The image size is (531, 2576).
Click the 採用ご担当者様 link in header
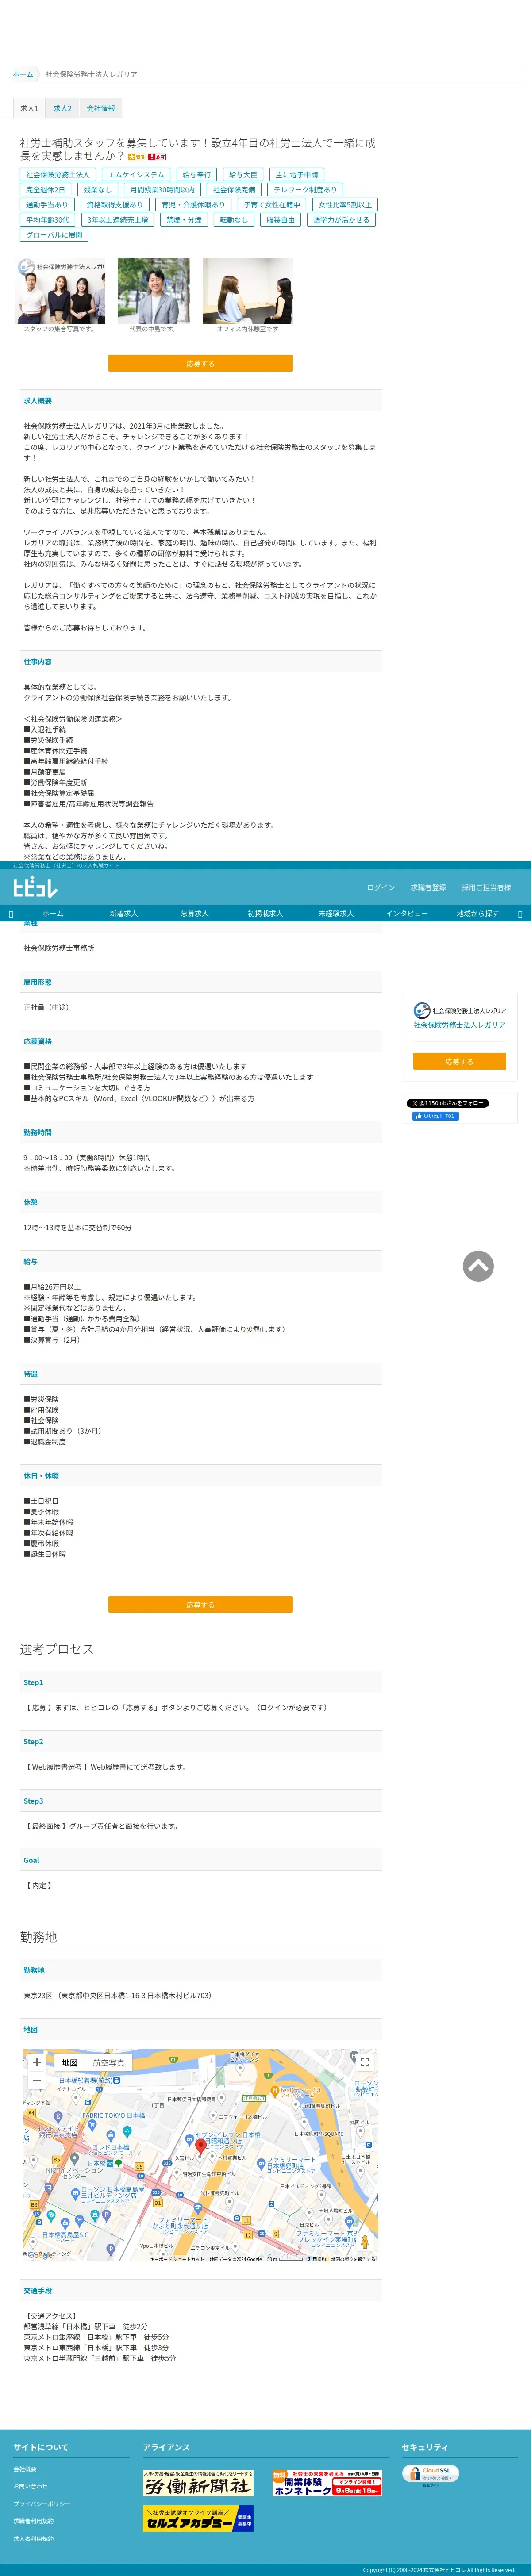pos(486,887)
